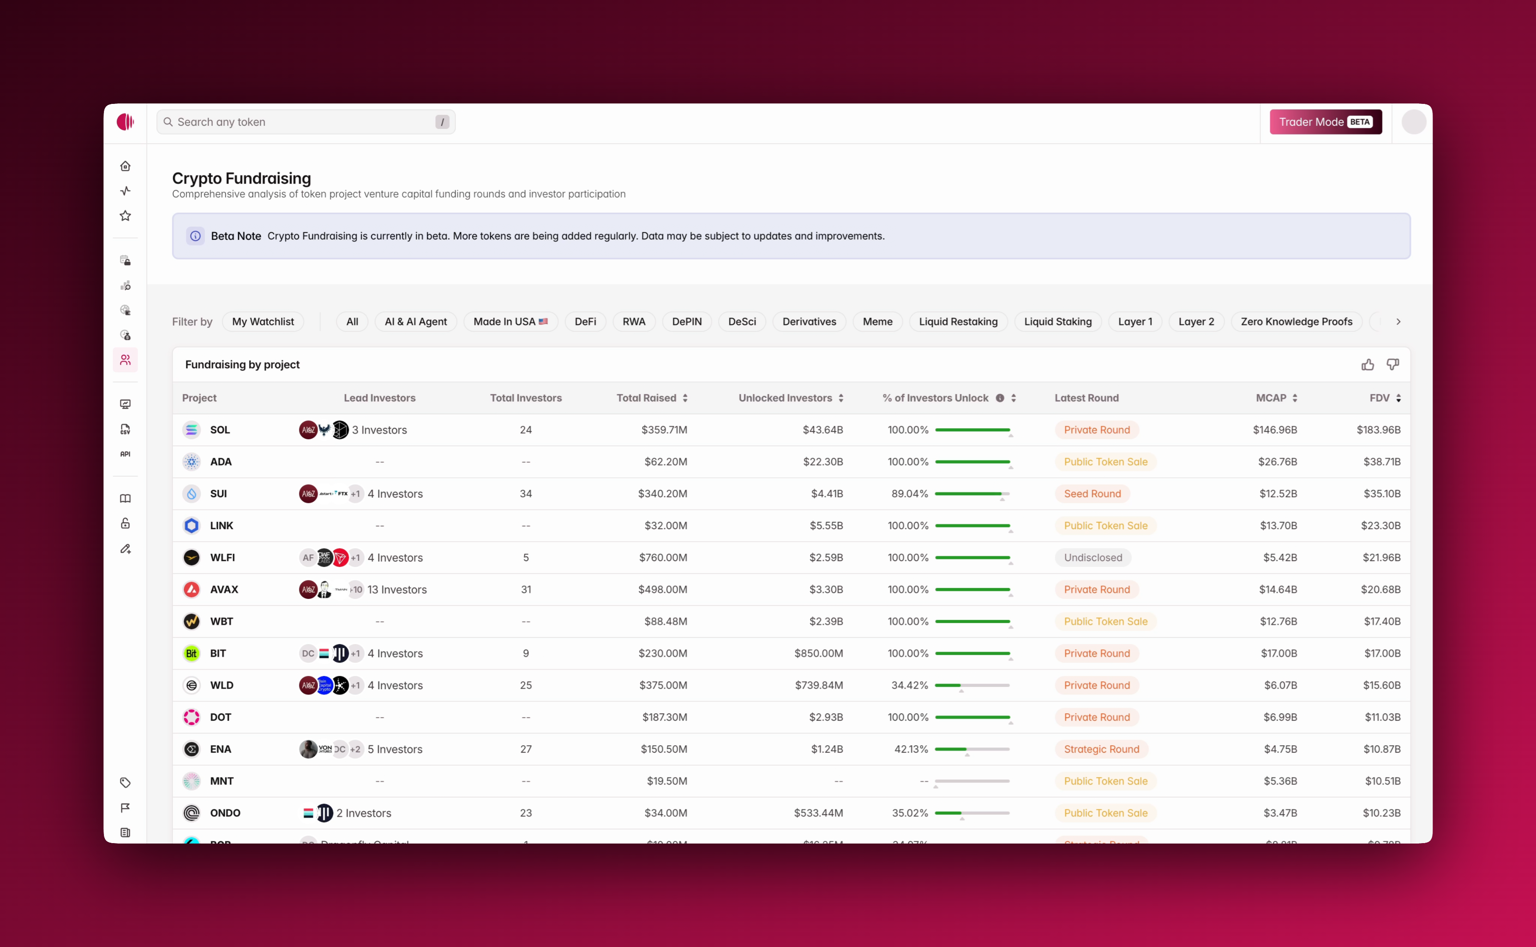Select the Liquid Staking category tab
The height and width of the screenshot is (947, 1536).
1058,322
